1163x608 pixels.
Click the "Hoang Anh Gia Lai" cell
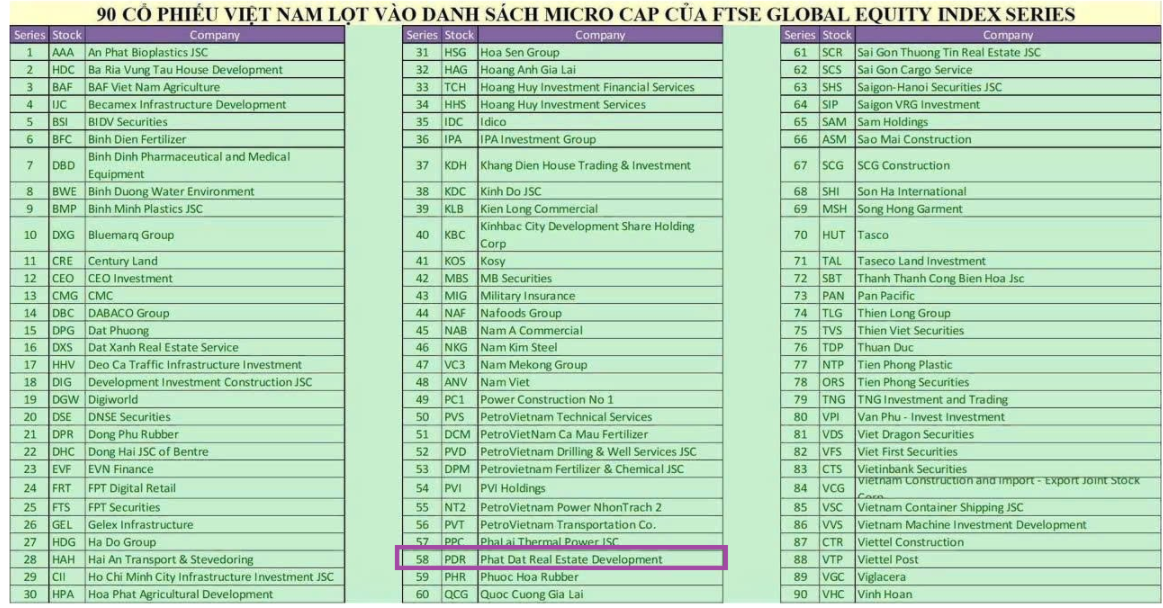coord(599,70)
